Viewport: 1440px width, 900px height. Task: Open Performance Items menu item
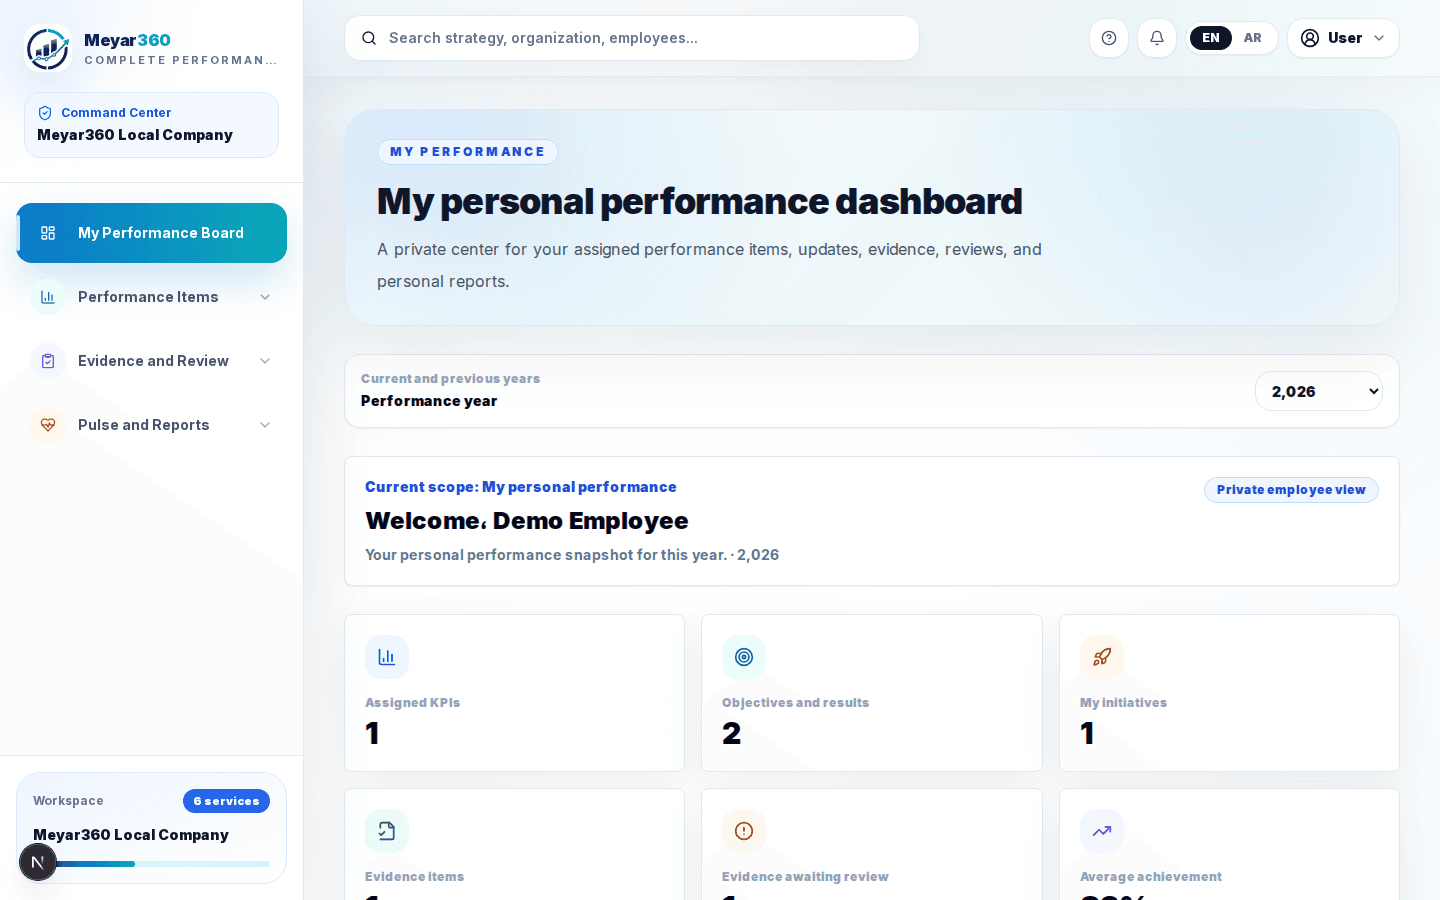pyautogui.click(x=152, y=297)
